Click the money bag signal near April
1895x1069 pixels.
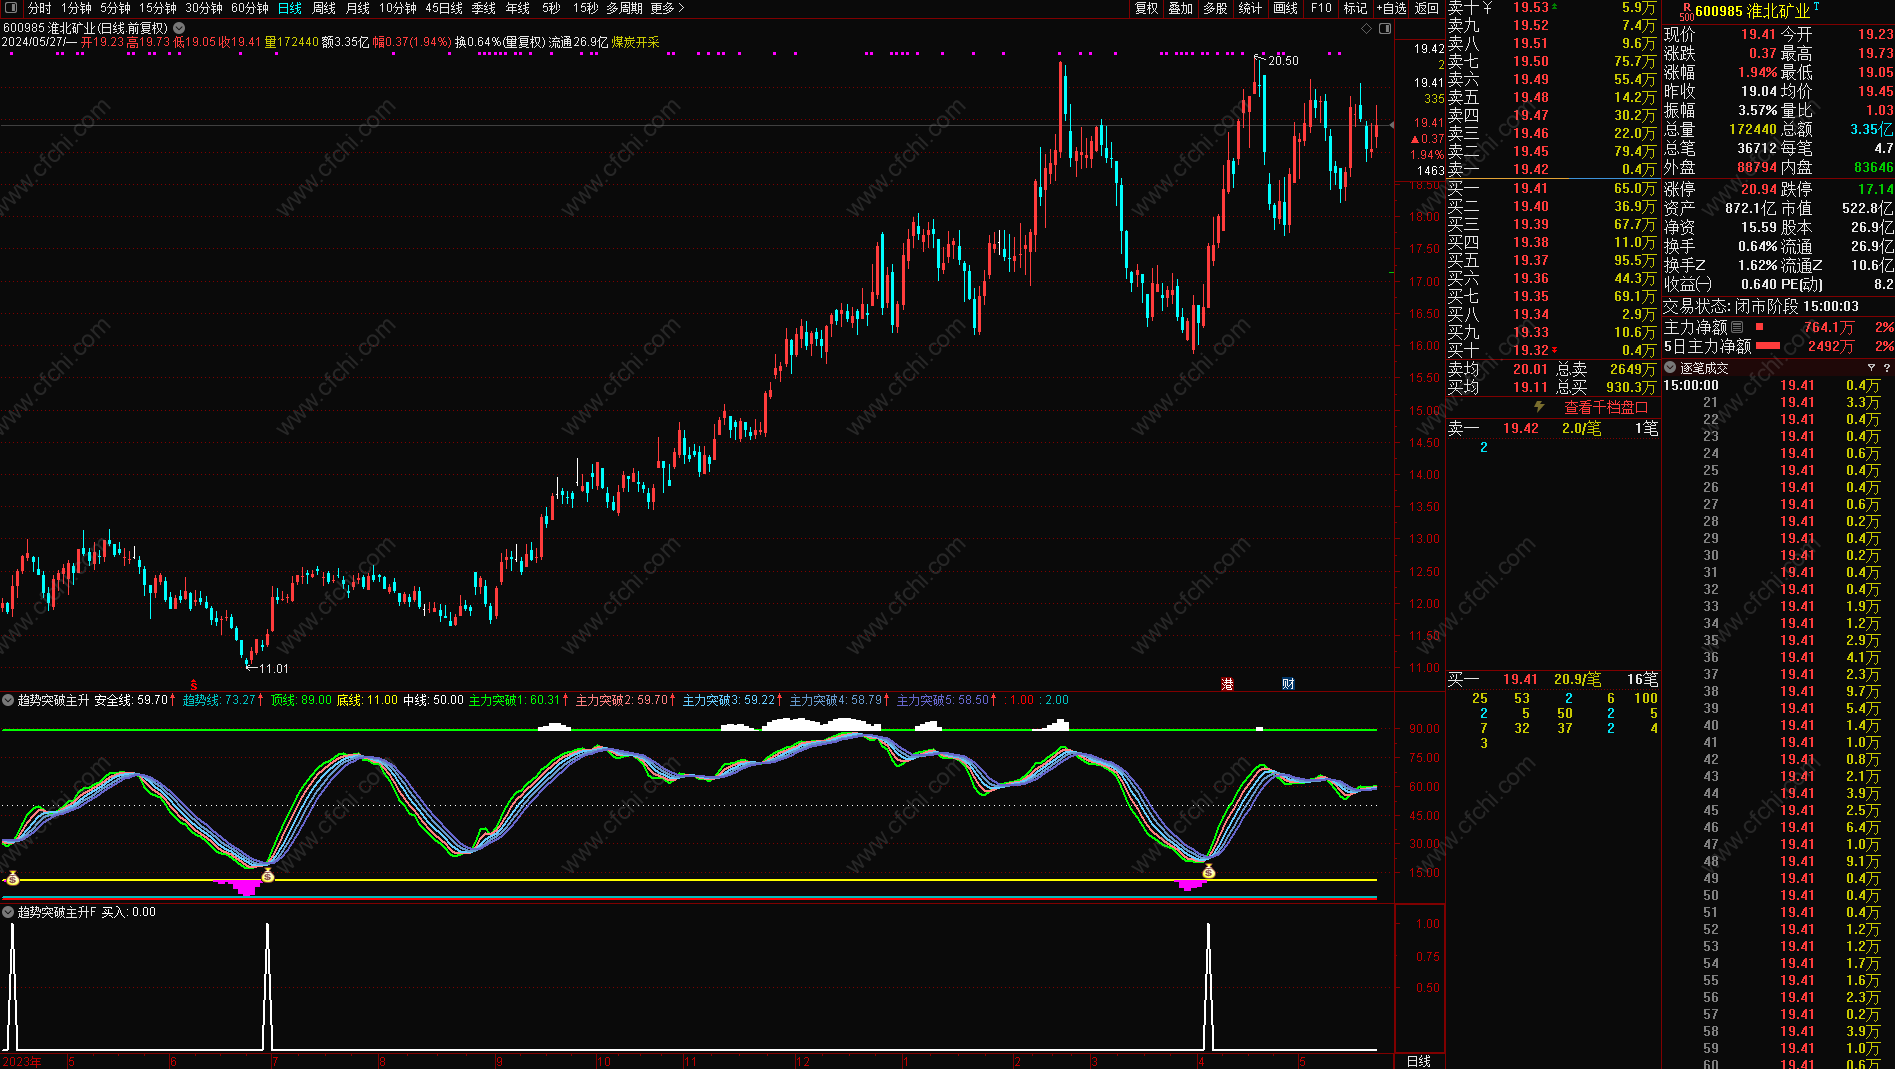point(1209,872)
